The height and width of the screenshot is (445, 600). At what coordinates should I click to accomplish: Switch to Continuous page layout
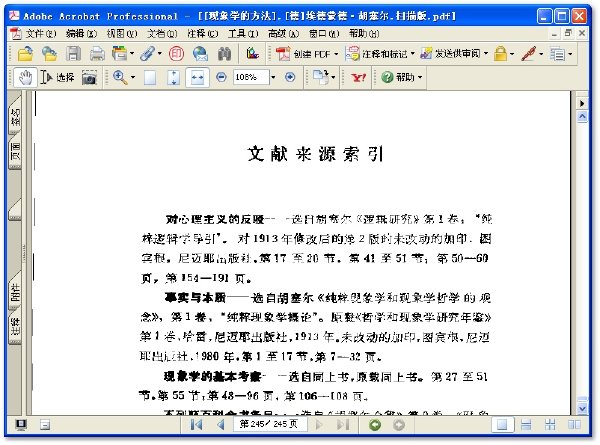point(526,425)
